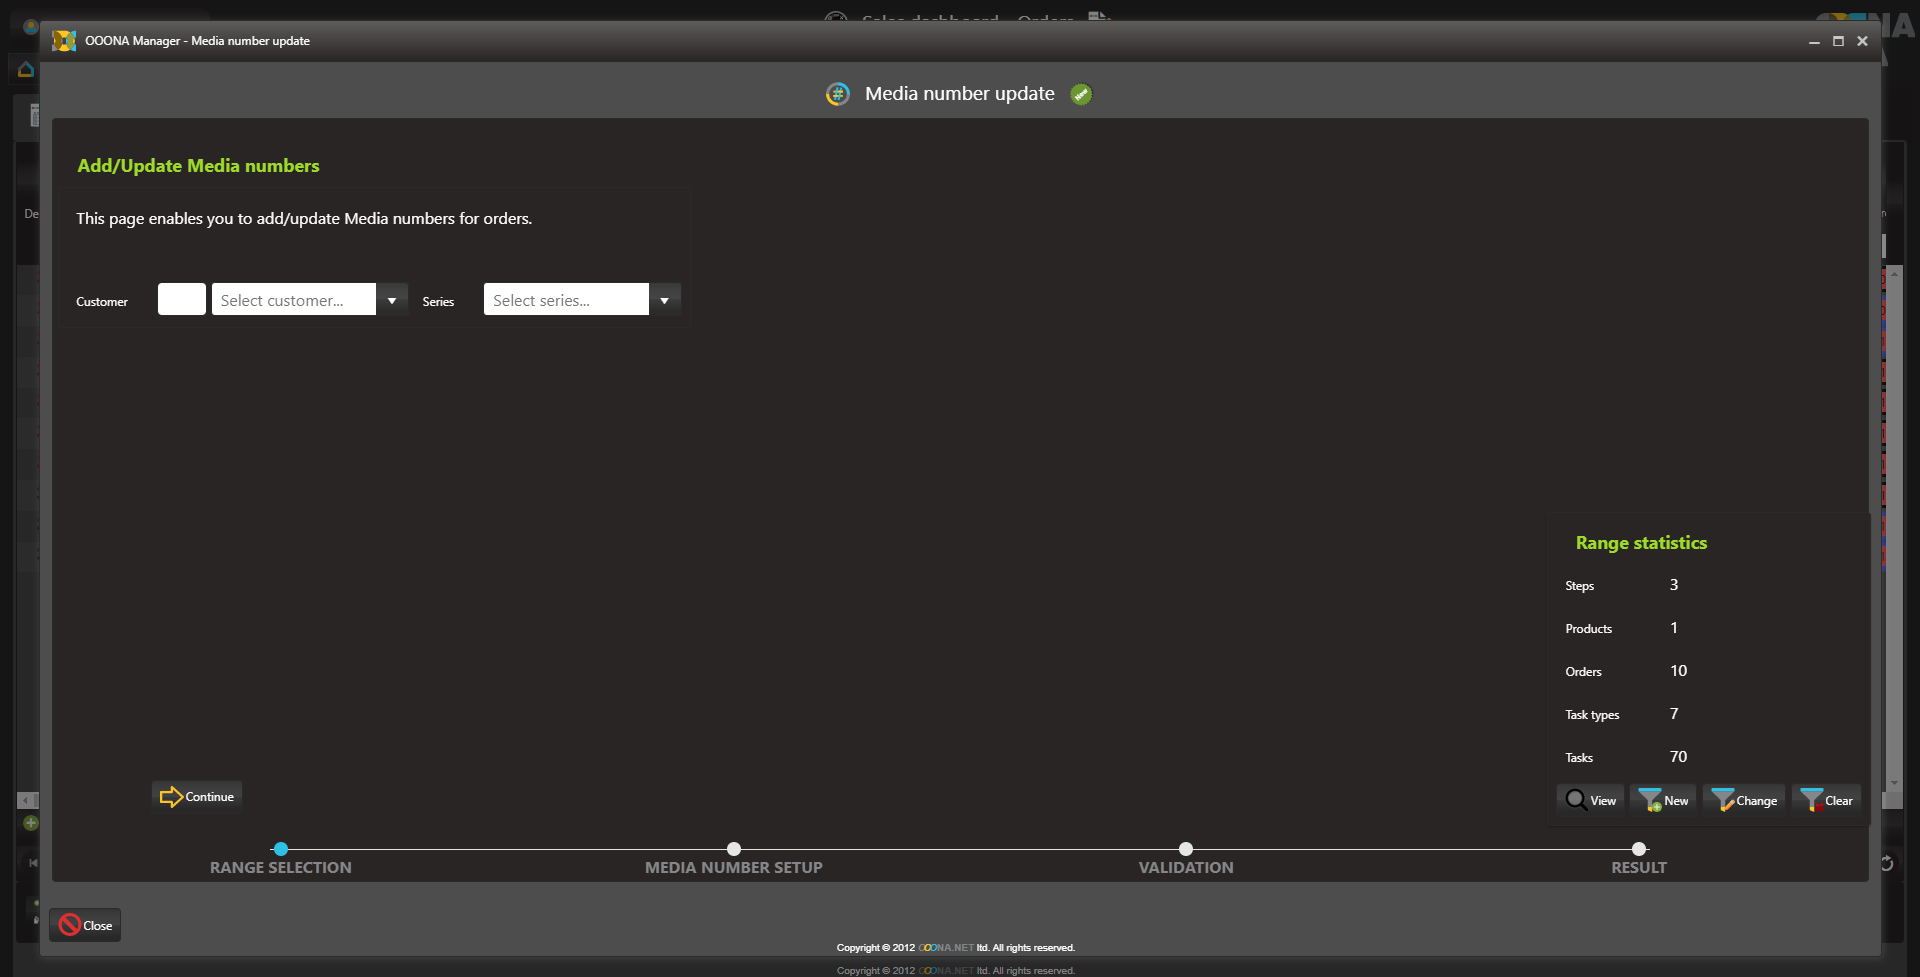Click the Result step marker
This screenshot has width=1920, height=977.
point(1639,849)
